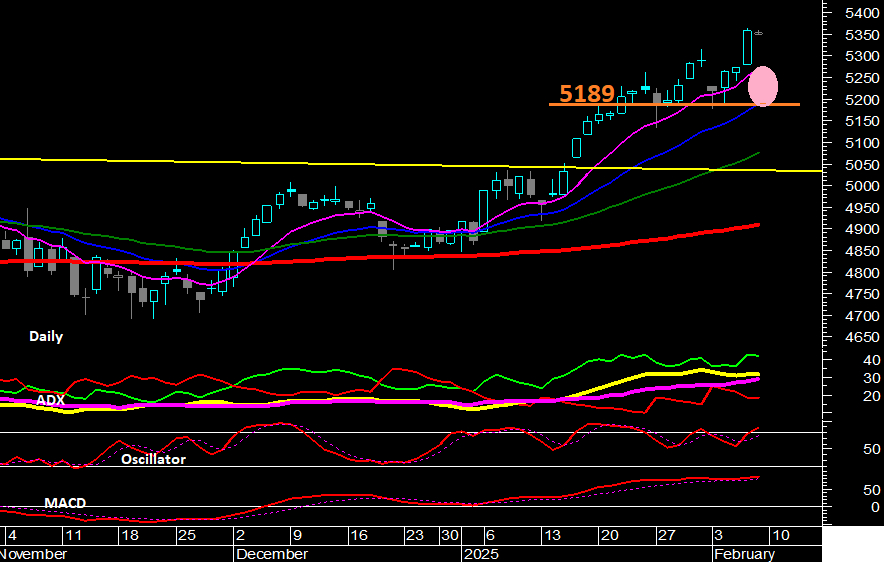Click the December 16 date tick

(359, 535)
